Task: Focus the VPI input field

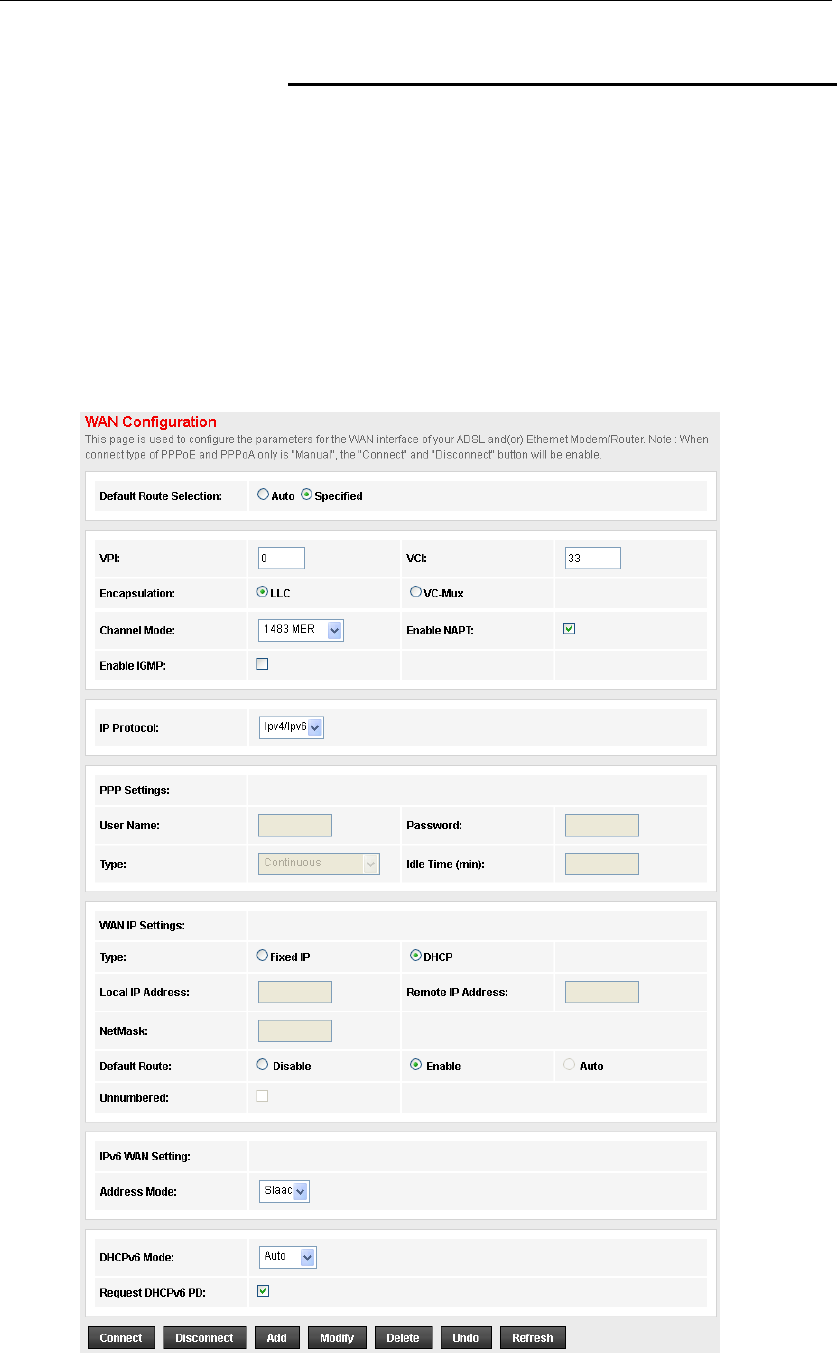Action: tap(281, 558)
